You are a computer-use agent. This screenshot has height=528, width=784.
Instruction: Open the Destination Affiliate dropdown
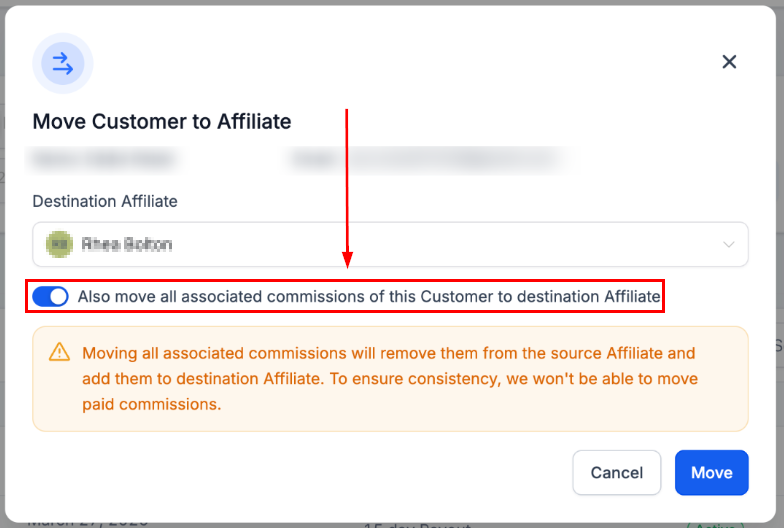click(390, 244)
